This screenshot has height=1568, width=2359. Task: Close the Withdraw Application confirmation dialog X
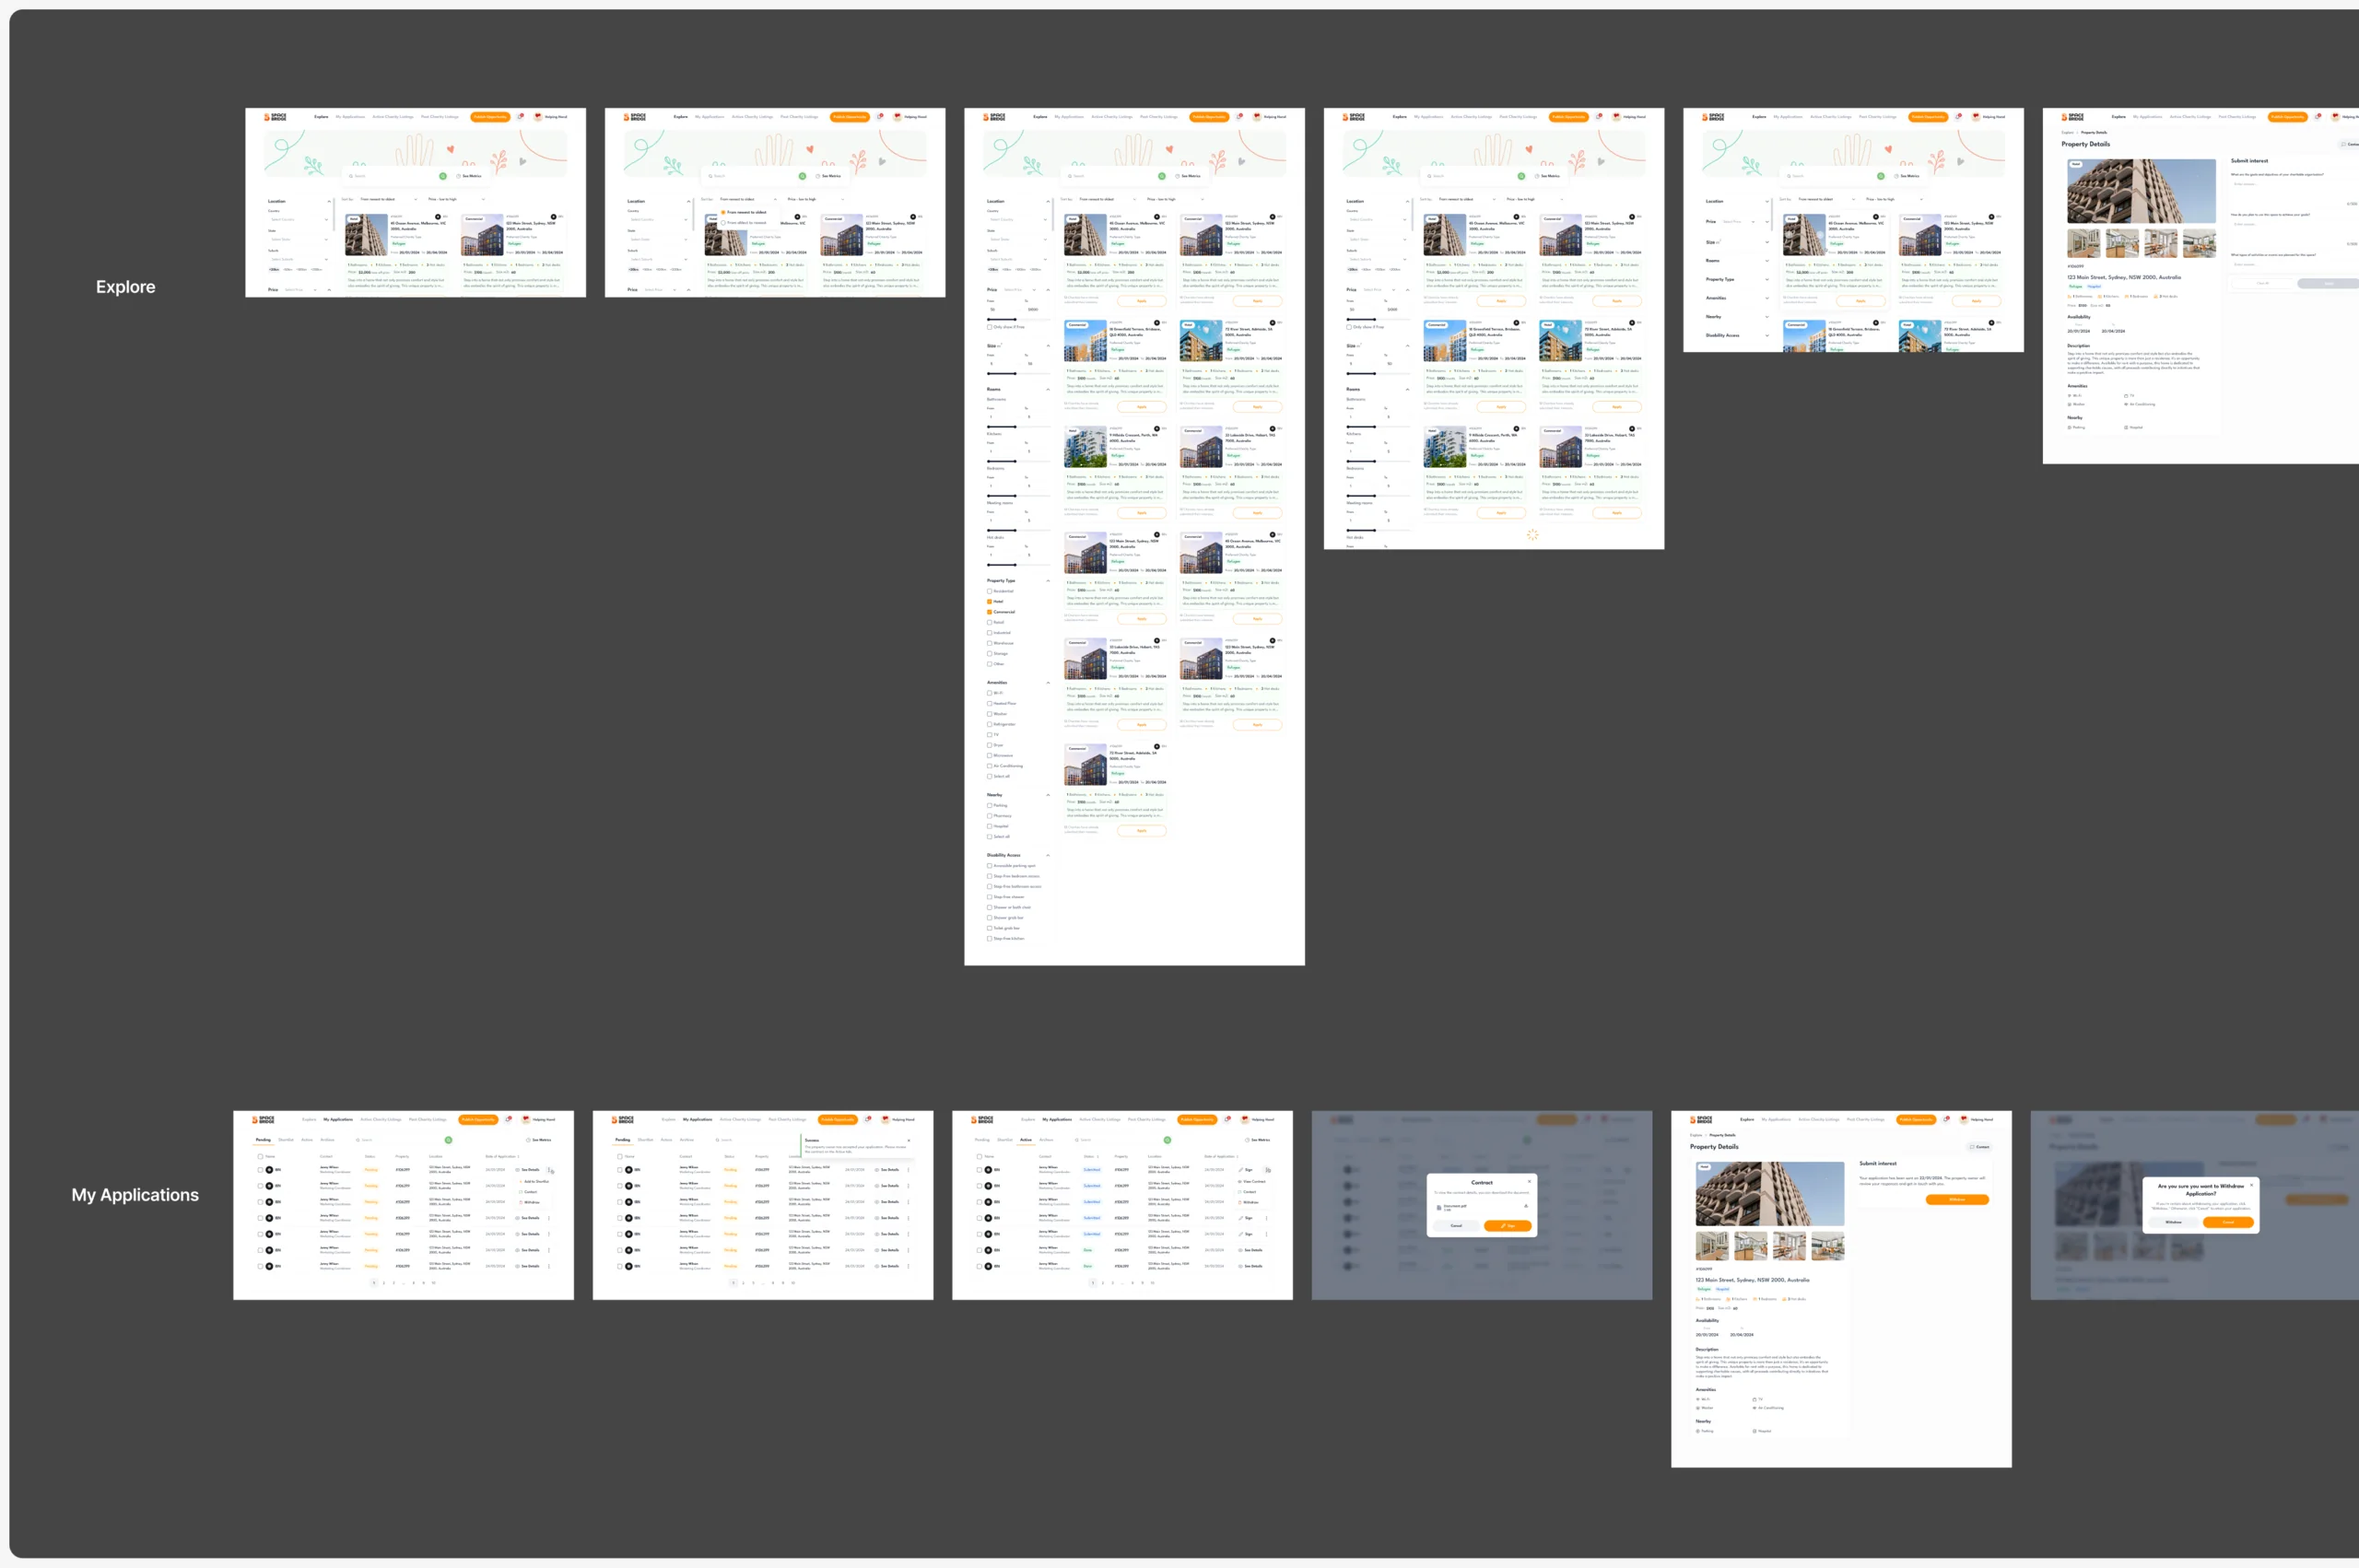coord(2251,1185)
